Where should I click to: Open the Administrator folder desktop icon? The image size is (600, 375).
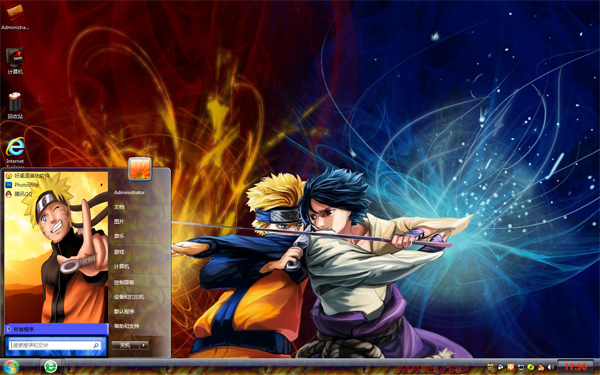point(15,16)
